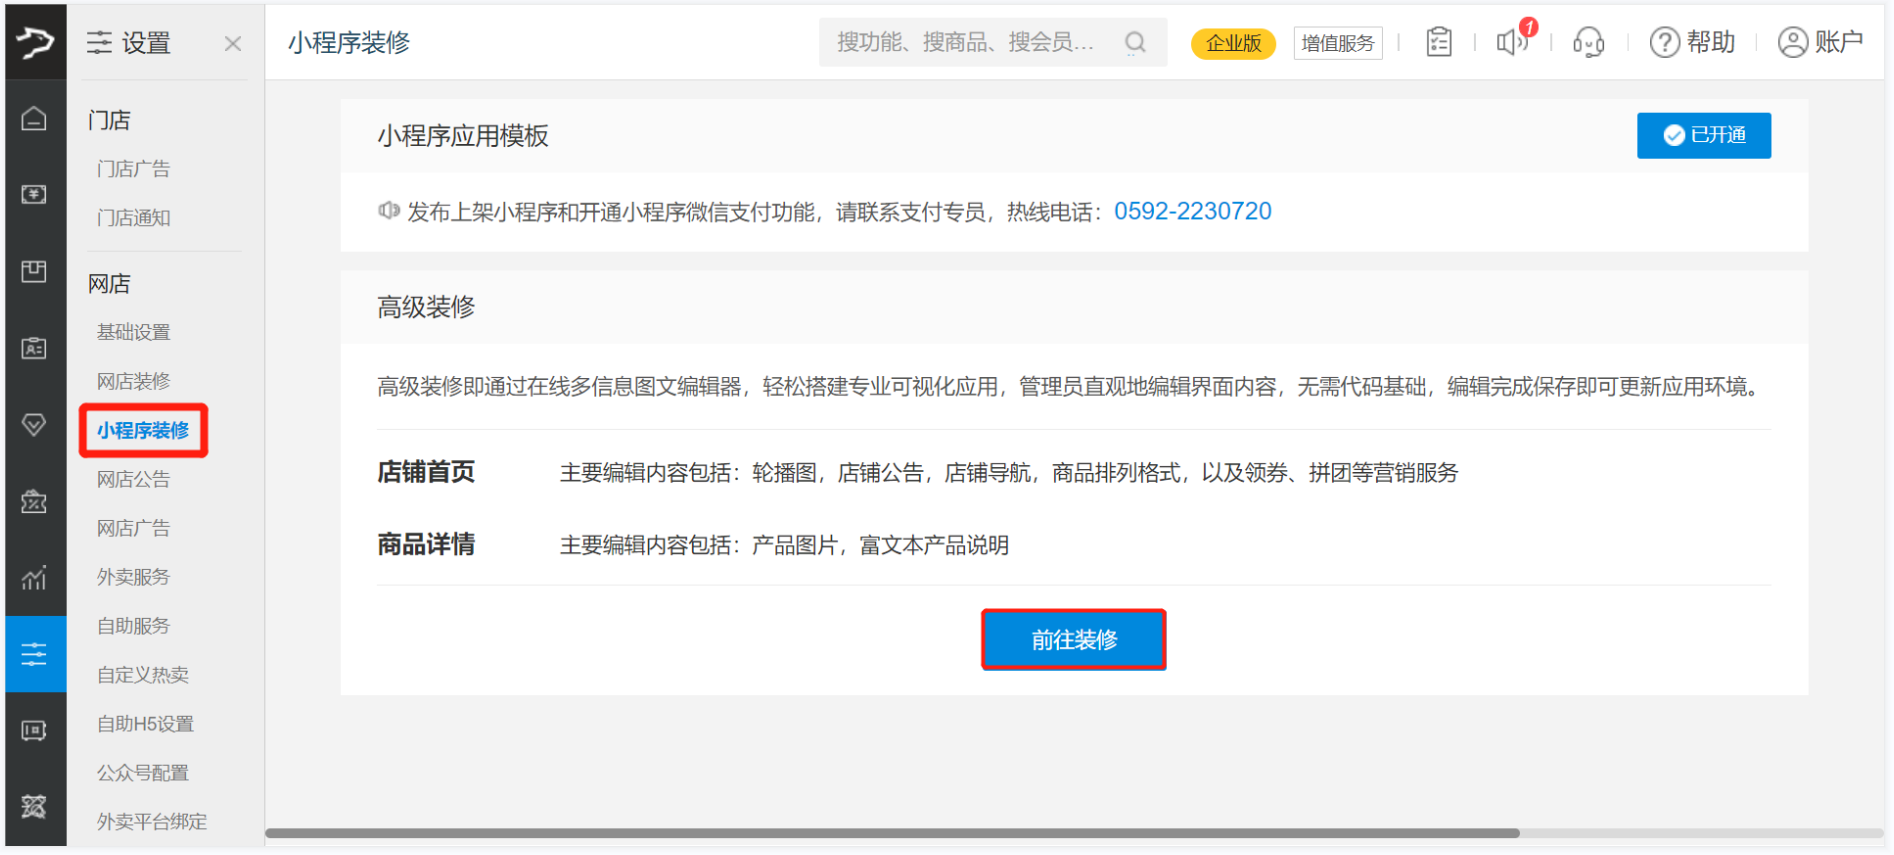1894x855 pixels.
Task: Click the 增值服务 button
Action: pos(1337,44)
